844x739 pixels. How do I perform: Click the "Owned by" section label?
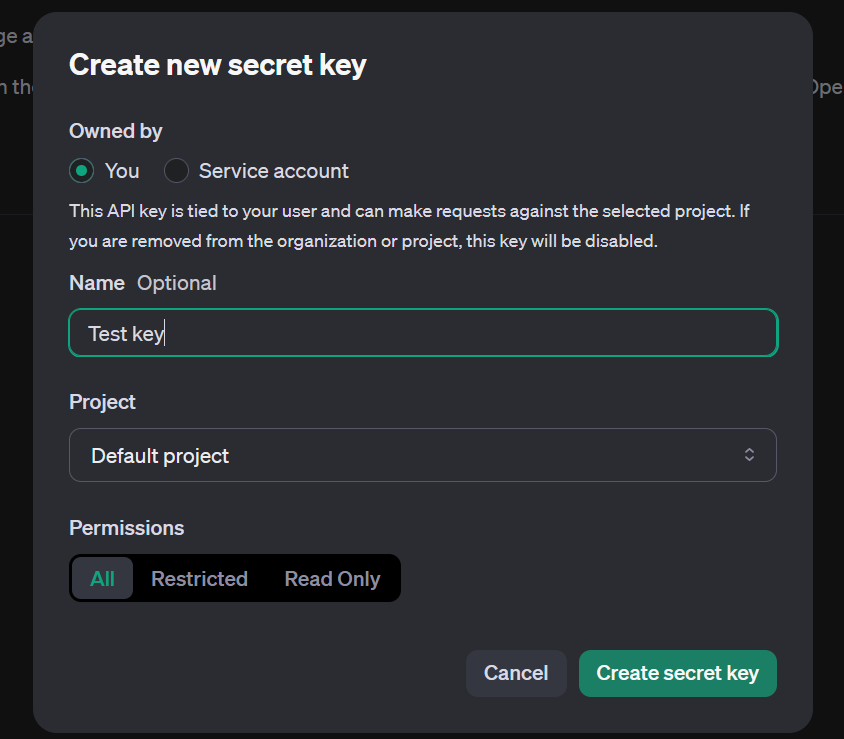[x=115, y=131]
